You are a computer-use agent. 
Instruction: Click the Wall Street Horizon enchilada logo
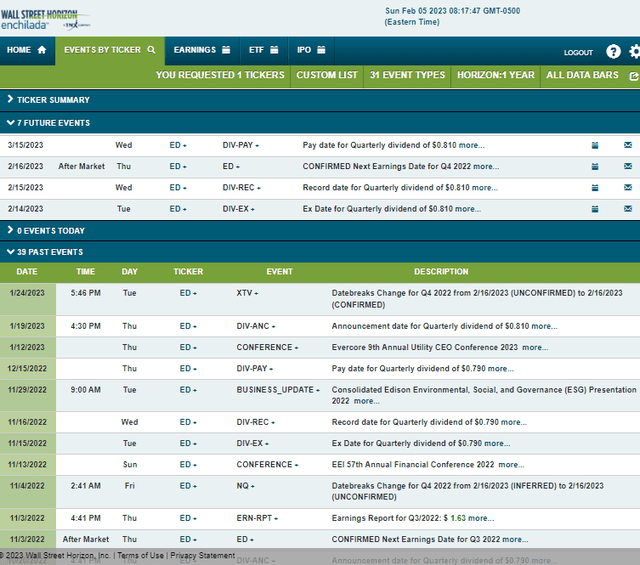pos(45,20)
